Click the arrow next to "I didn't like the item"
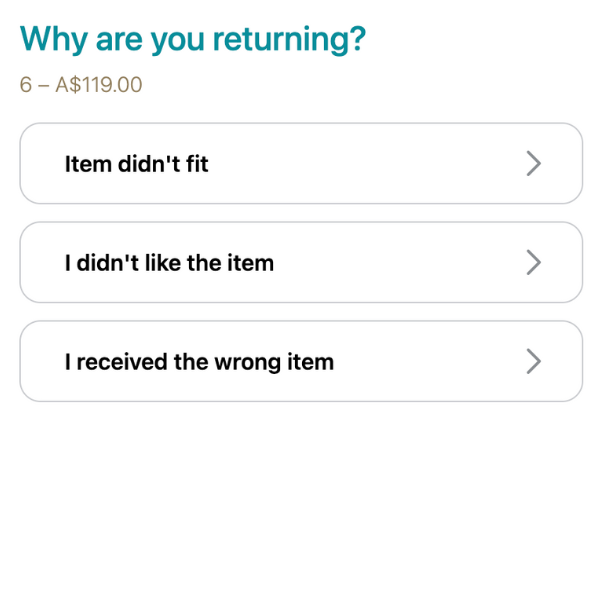 pyautogui.click(x=534, y=263)
